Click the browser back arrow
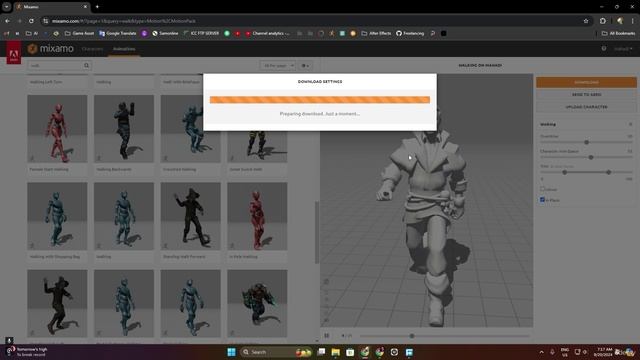The image size is (640, 360). click(7, 21)
